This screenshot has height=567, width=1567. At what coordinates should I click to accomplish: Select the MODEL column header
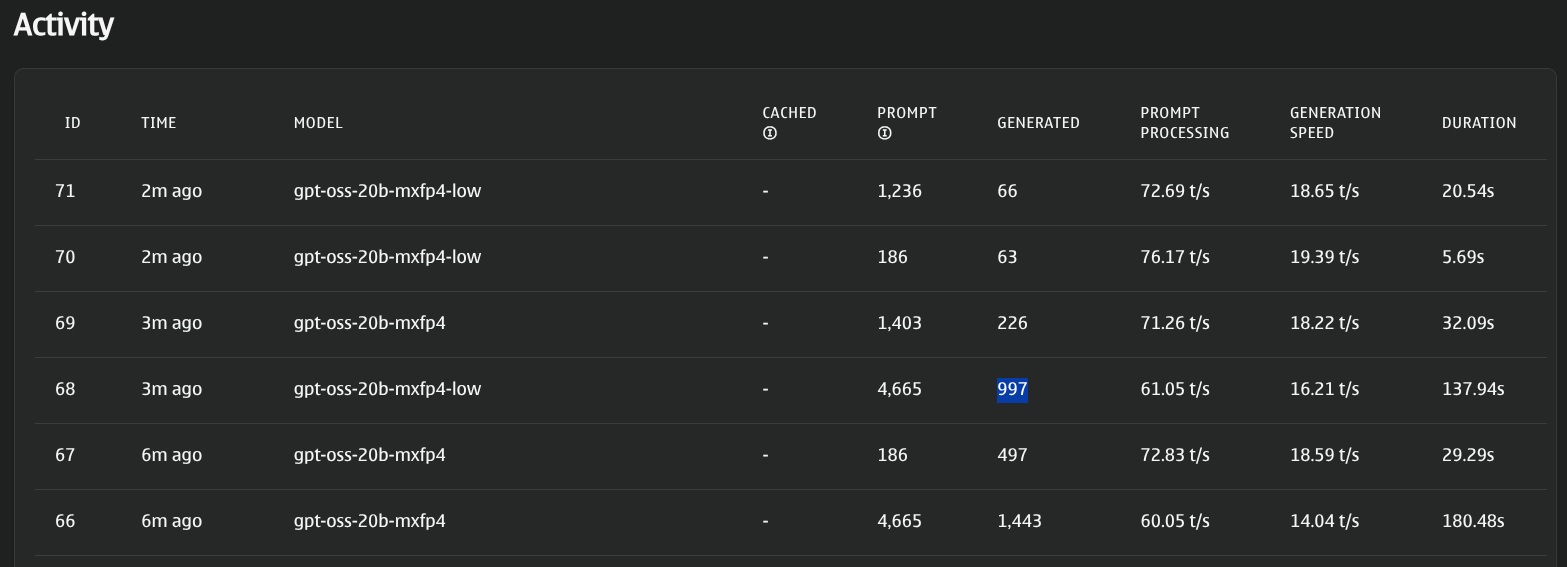click(x=318, y=123)
